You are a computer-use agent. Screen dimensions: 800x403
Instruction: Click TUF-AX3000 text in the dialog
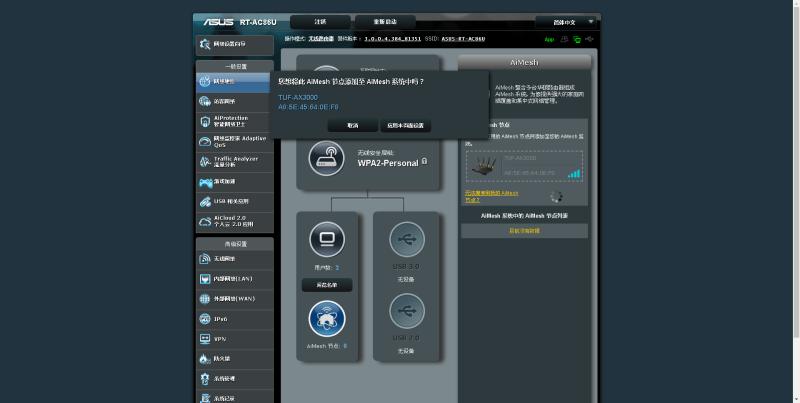click(x=298, y=97)
